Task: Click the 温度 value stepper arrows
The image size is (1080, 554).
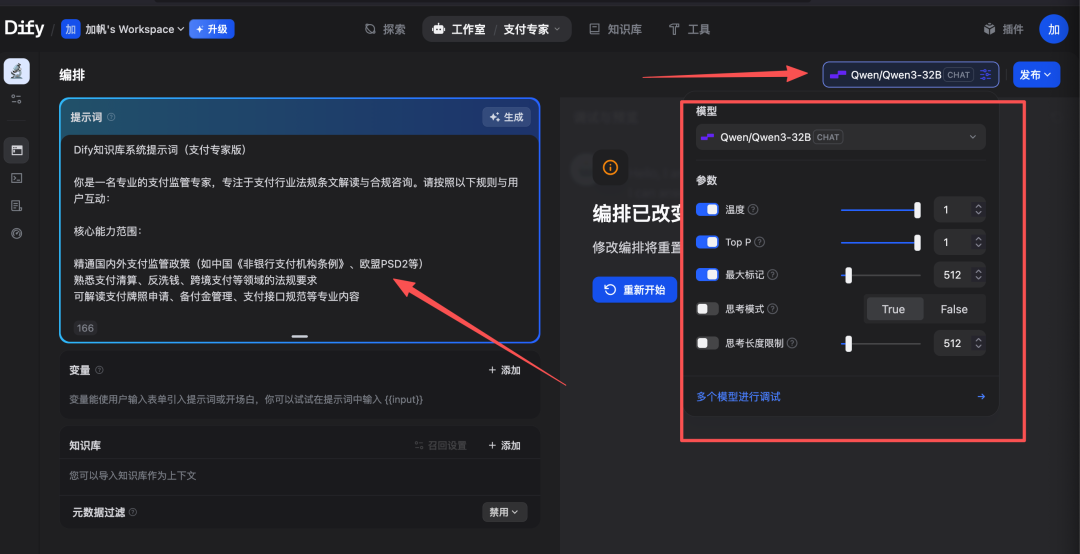Action: [977, 209]
